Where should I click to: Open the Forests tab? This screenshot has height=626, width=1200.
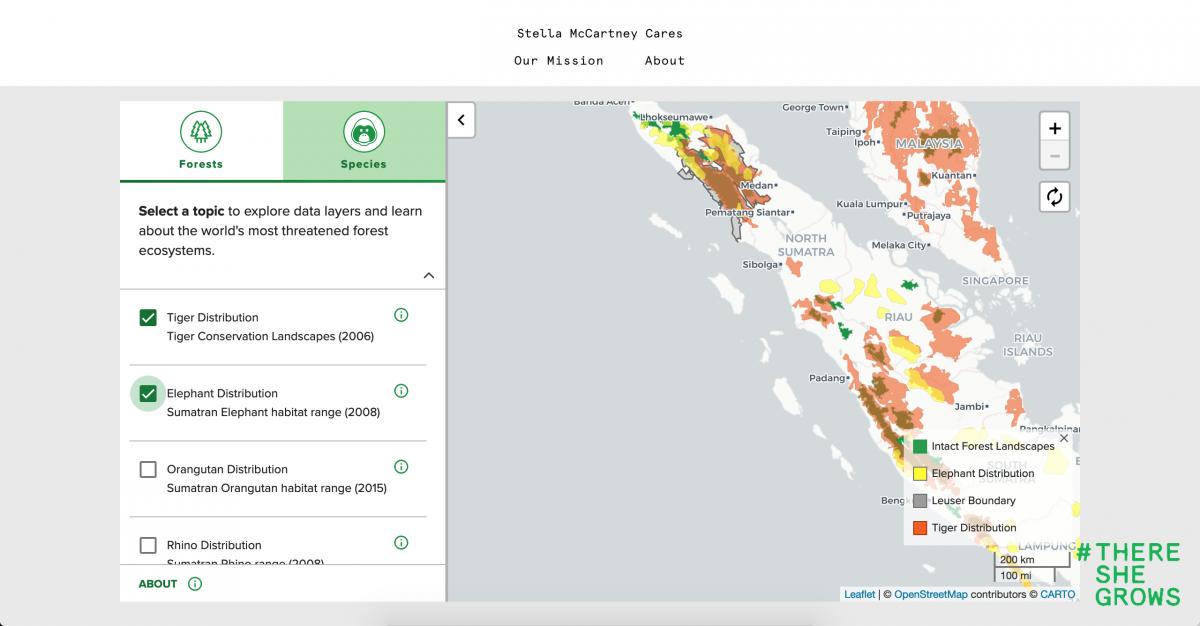[201, 140]
